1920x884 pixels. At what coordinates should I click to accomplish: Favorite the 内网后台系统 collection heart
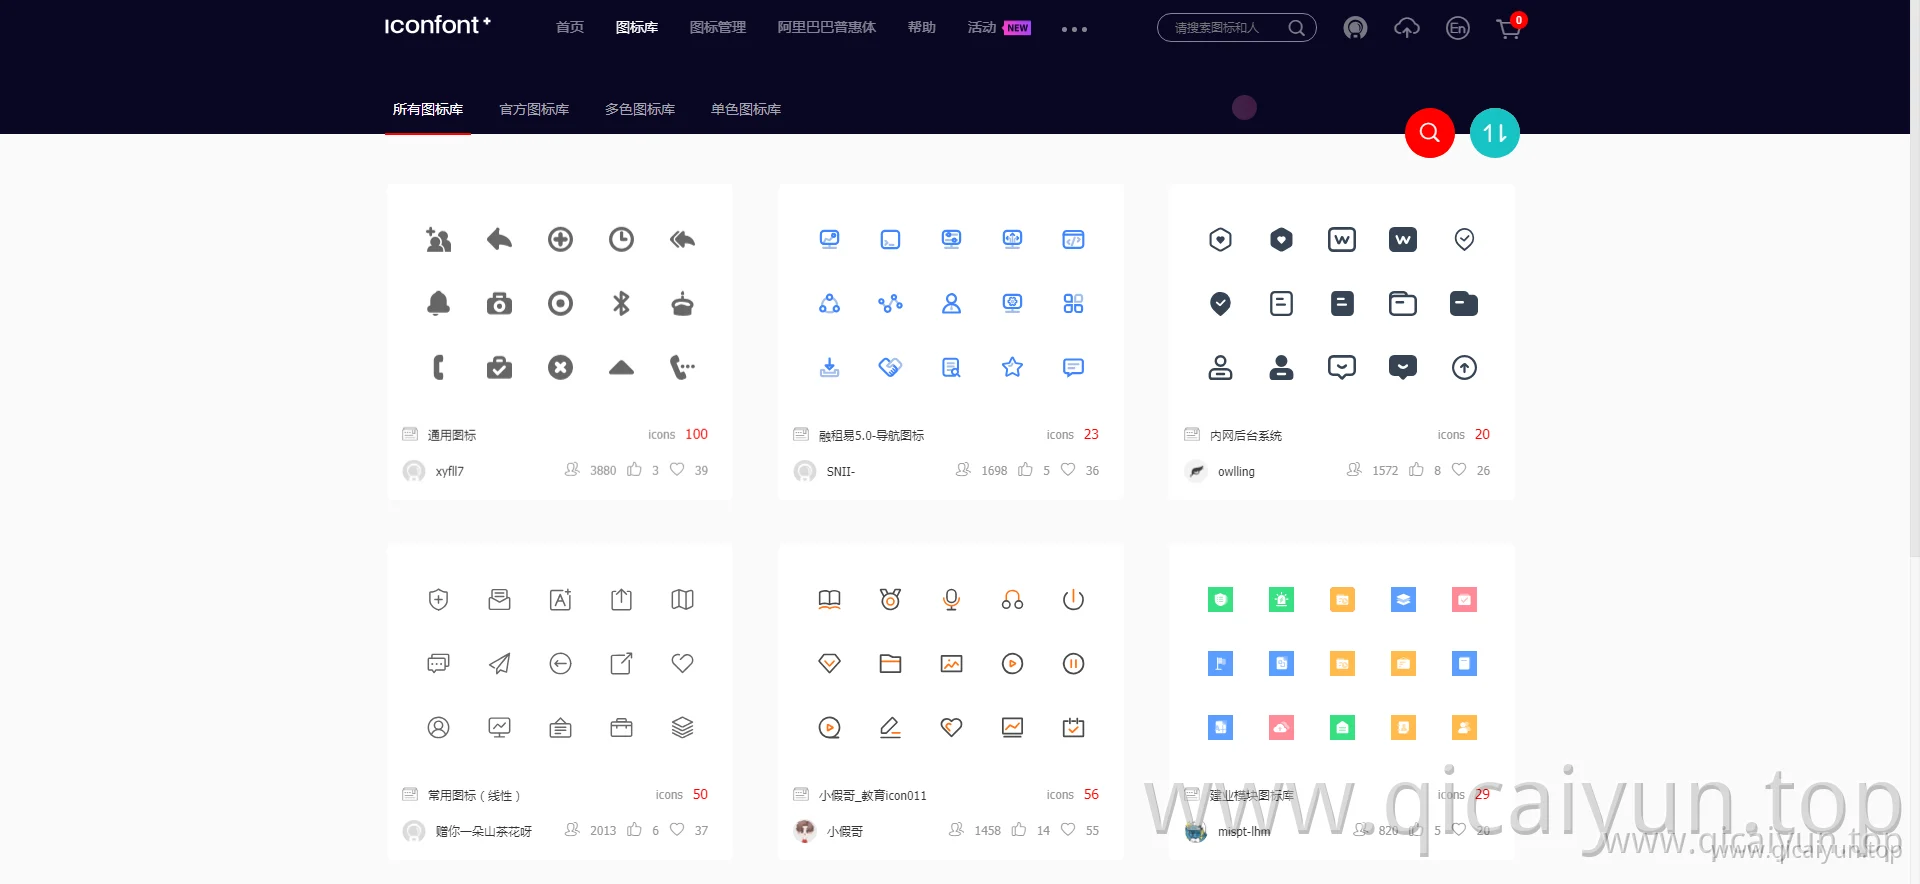tap(1459, 469)
